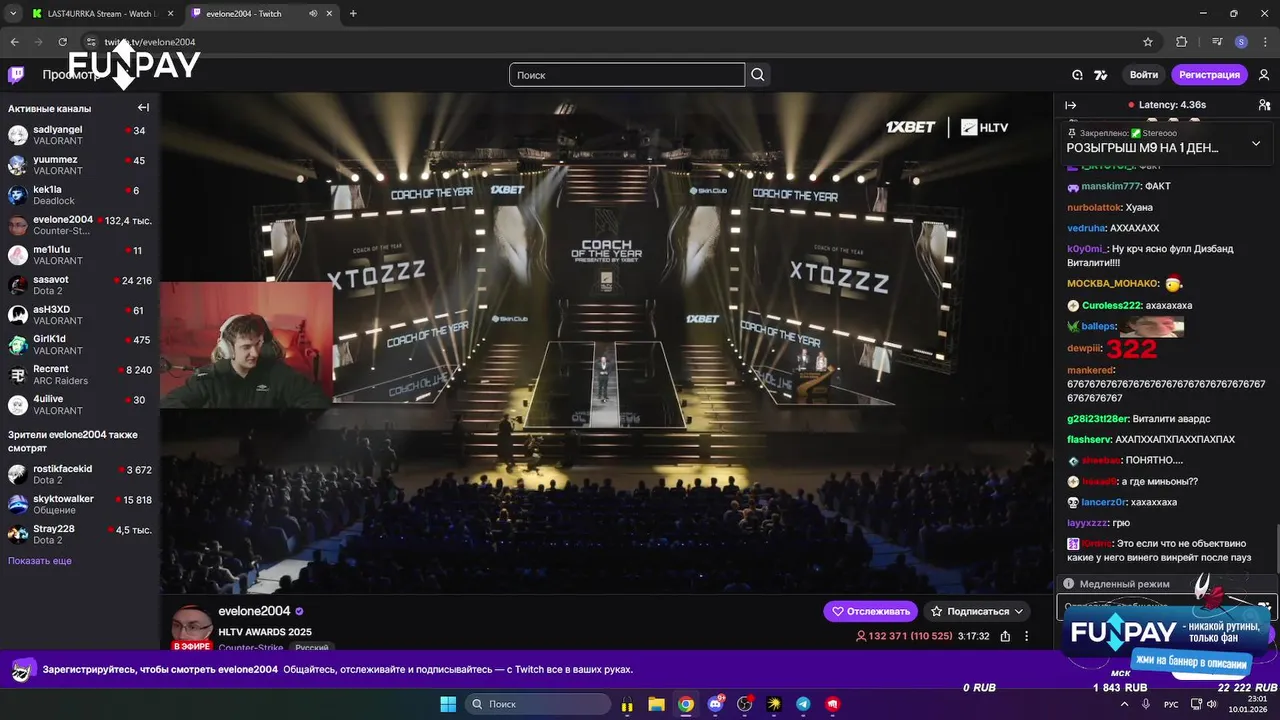1280x720 pixels.
Task: Open Chrome from taskbar
Action: coord(686,704)
